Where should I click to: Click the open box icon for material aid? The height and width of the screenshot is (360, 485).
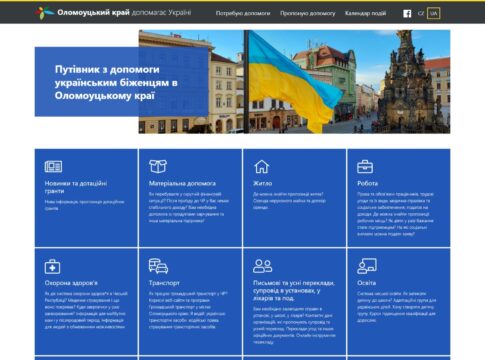[158, 166]
